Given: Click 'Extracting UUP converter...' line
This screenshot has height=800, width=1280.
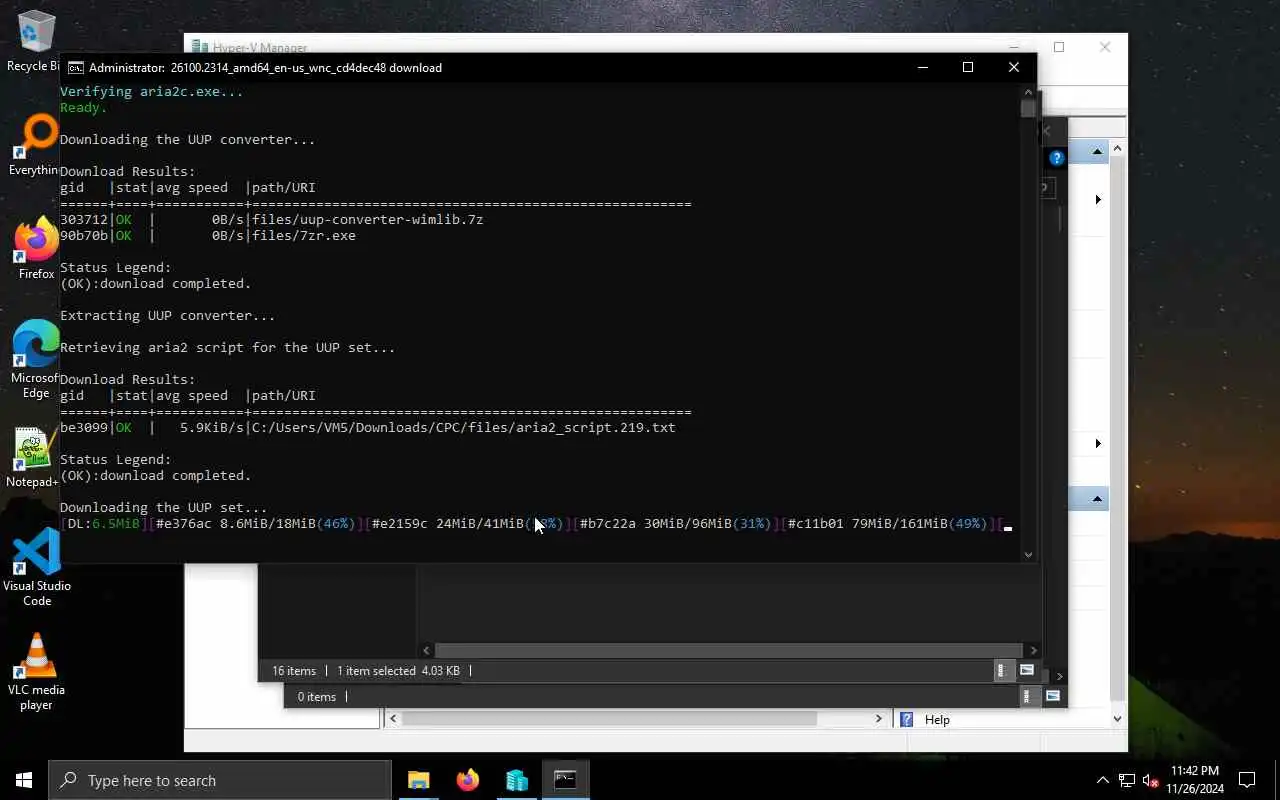Looking at the screenshot, I should (168, 315).
